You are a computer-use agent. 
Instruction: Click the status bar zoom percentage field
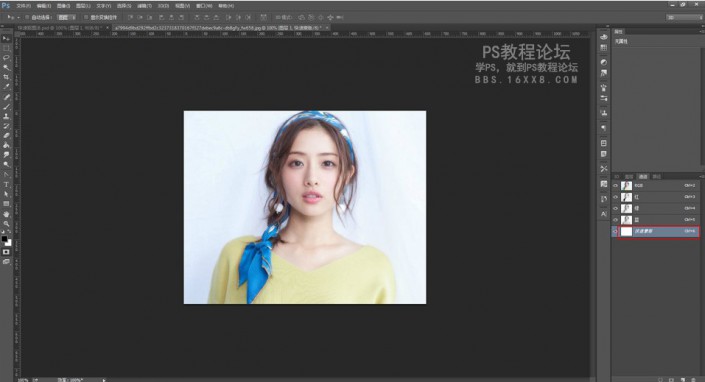tap(22, 380)
